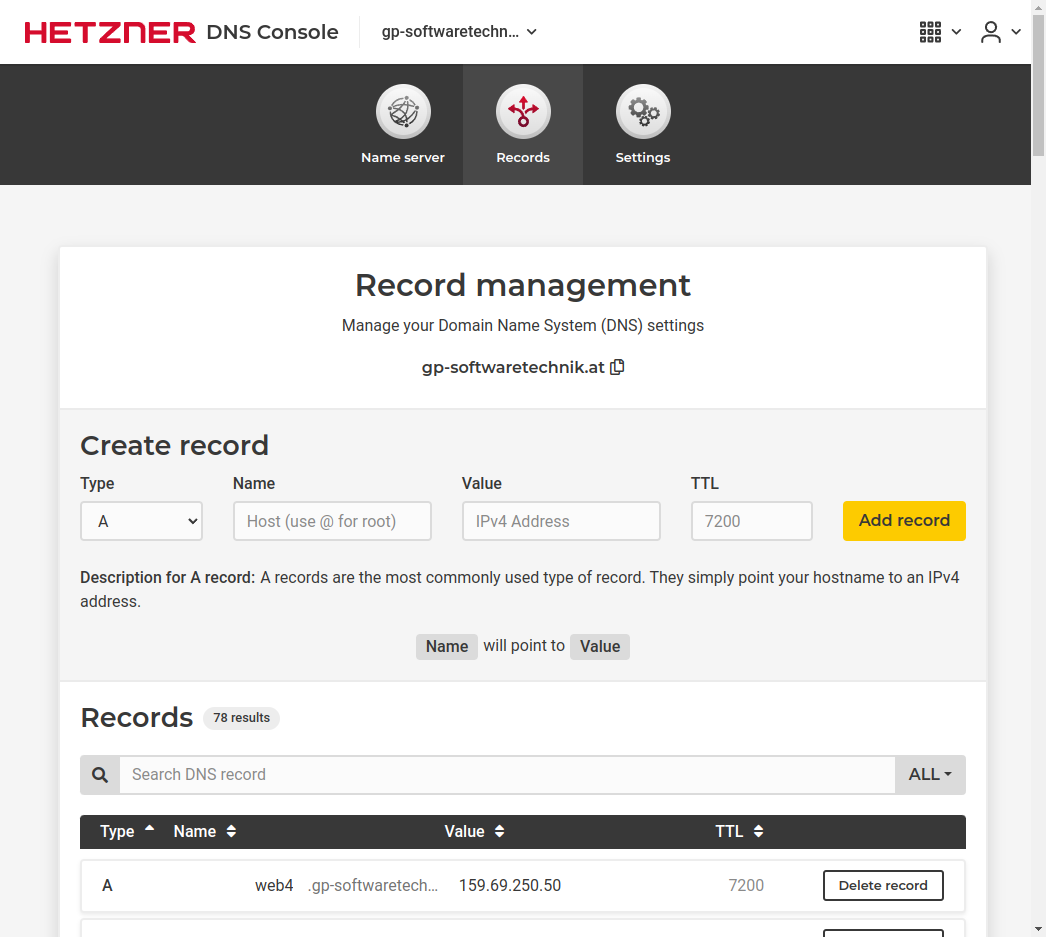The height and width of the screenshot is (937, 1046).
Task: Sort records by Name column
Action: tap(205, 831)
